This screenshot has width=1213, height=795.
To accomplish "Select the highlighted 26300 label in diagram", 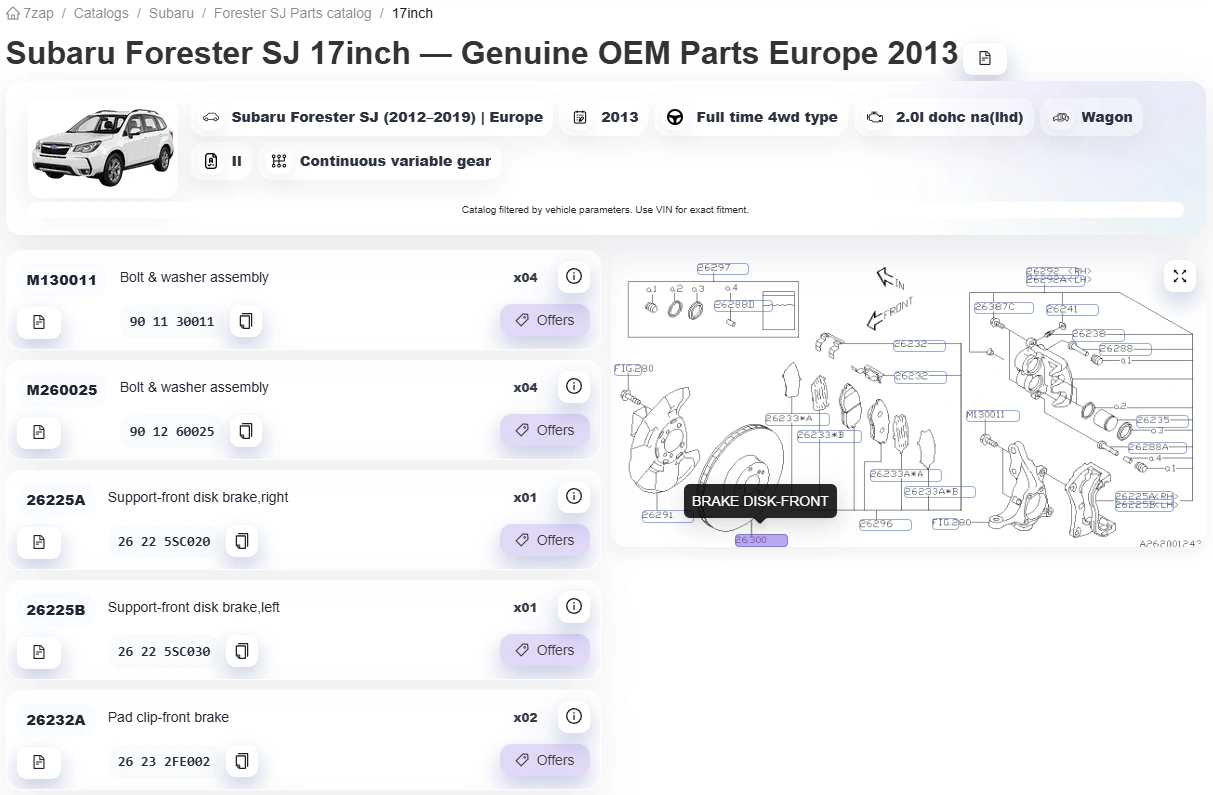I will pos(761,540).
